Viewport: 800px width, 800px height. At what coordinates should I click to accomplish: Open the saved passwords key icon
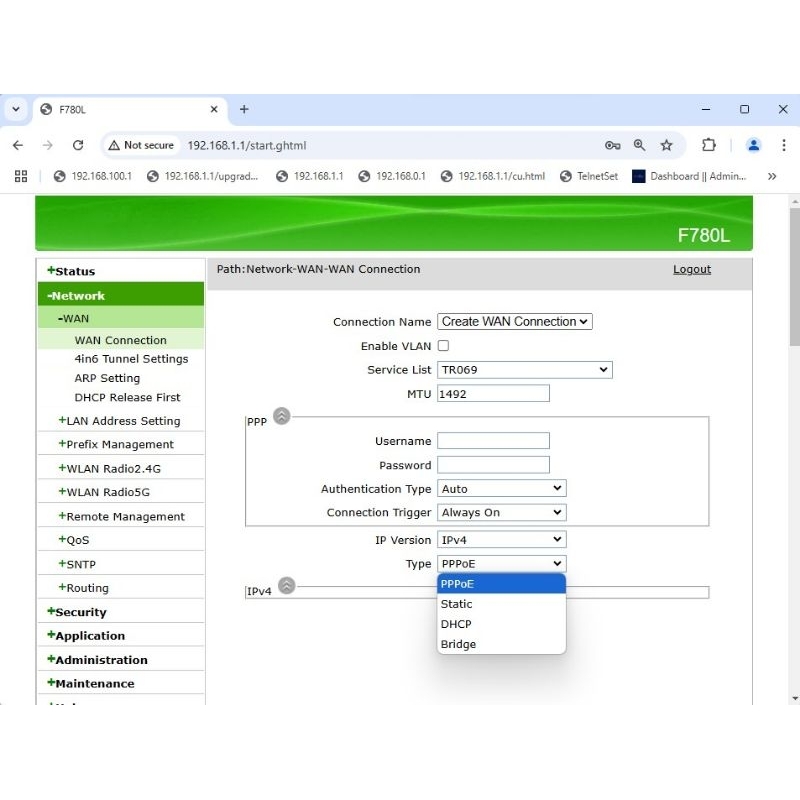point(613,145)
